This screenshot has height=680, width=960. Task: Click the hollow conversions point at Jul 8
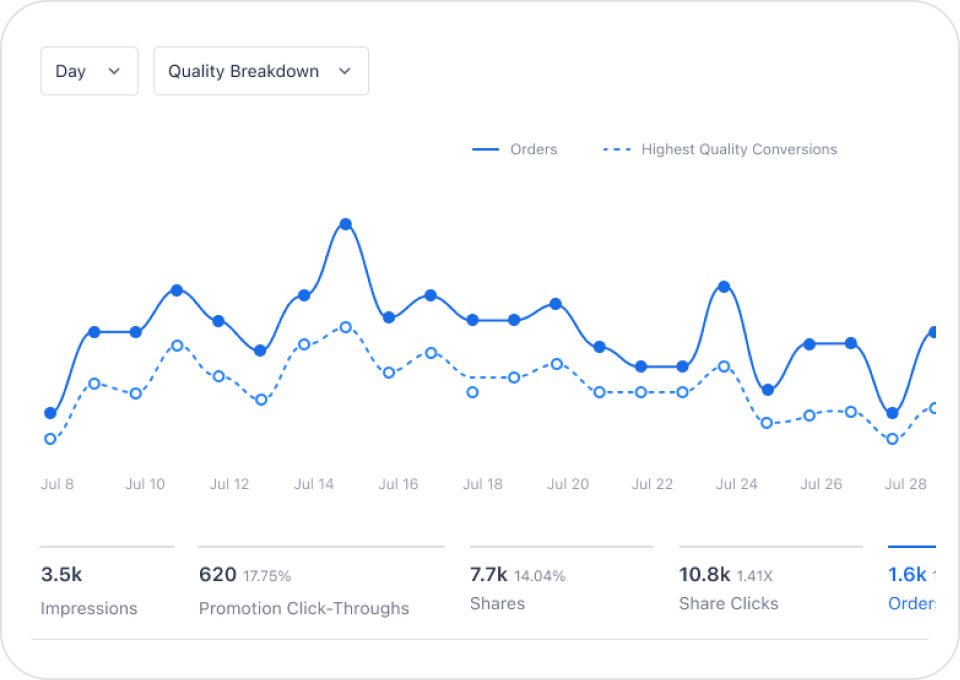[x=50, y=439]
